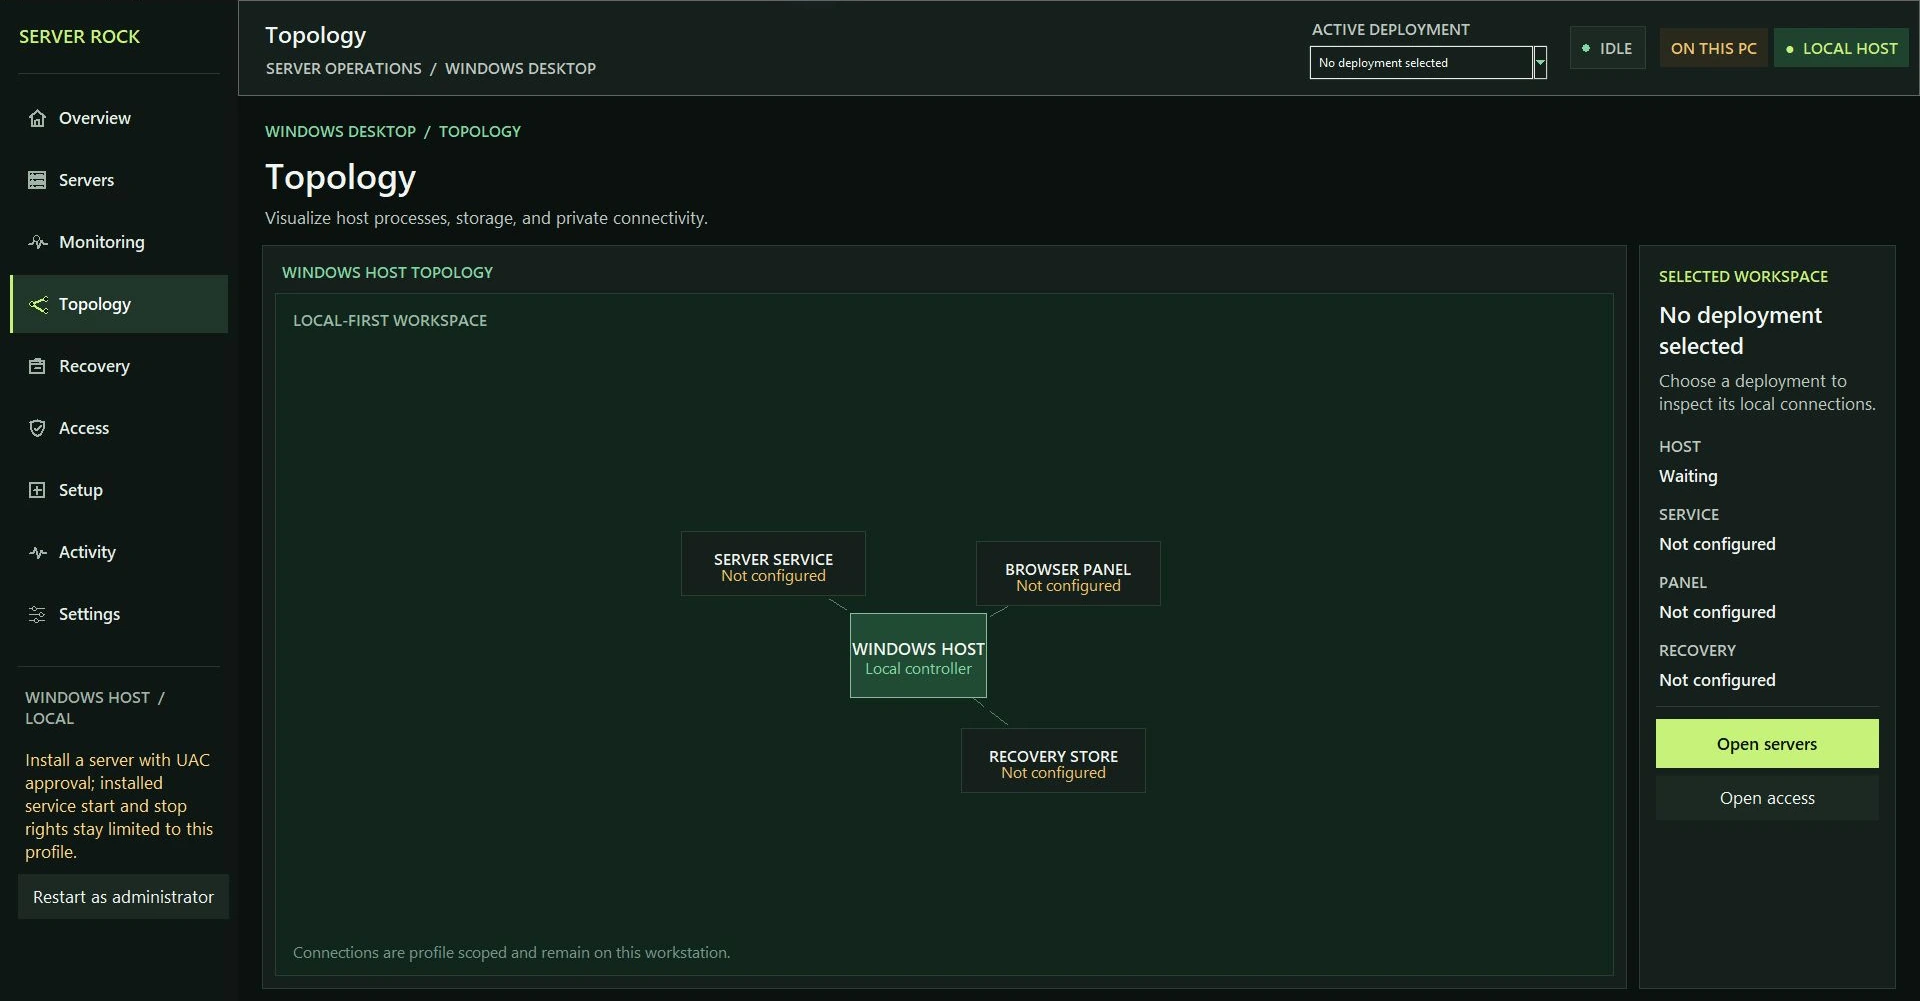Click the 'LOCAL-FIRST WORKSPACE' label

tap(390, 320)
